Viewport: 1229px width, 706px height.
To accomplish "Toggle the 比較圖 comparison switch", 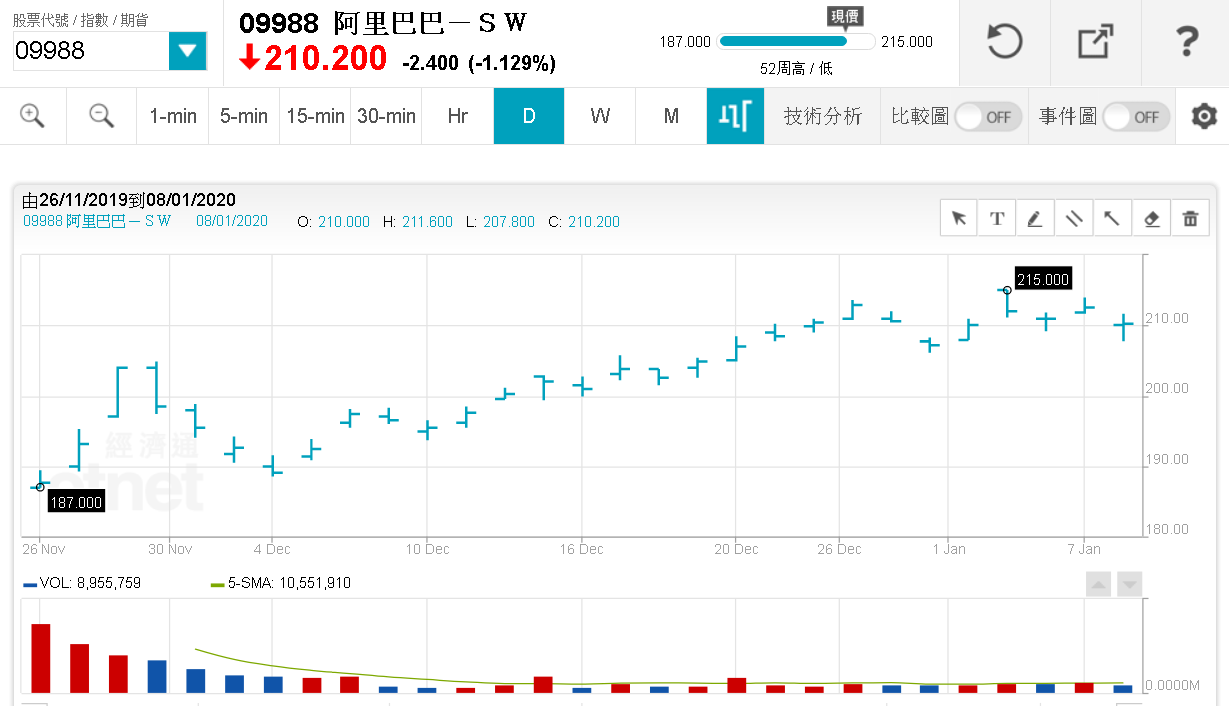I will (x=988, y=117).
